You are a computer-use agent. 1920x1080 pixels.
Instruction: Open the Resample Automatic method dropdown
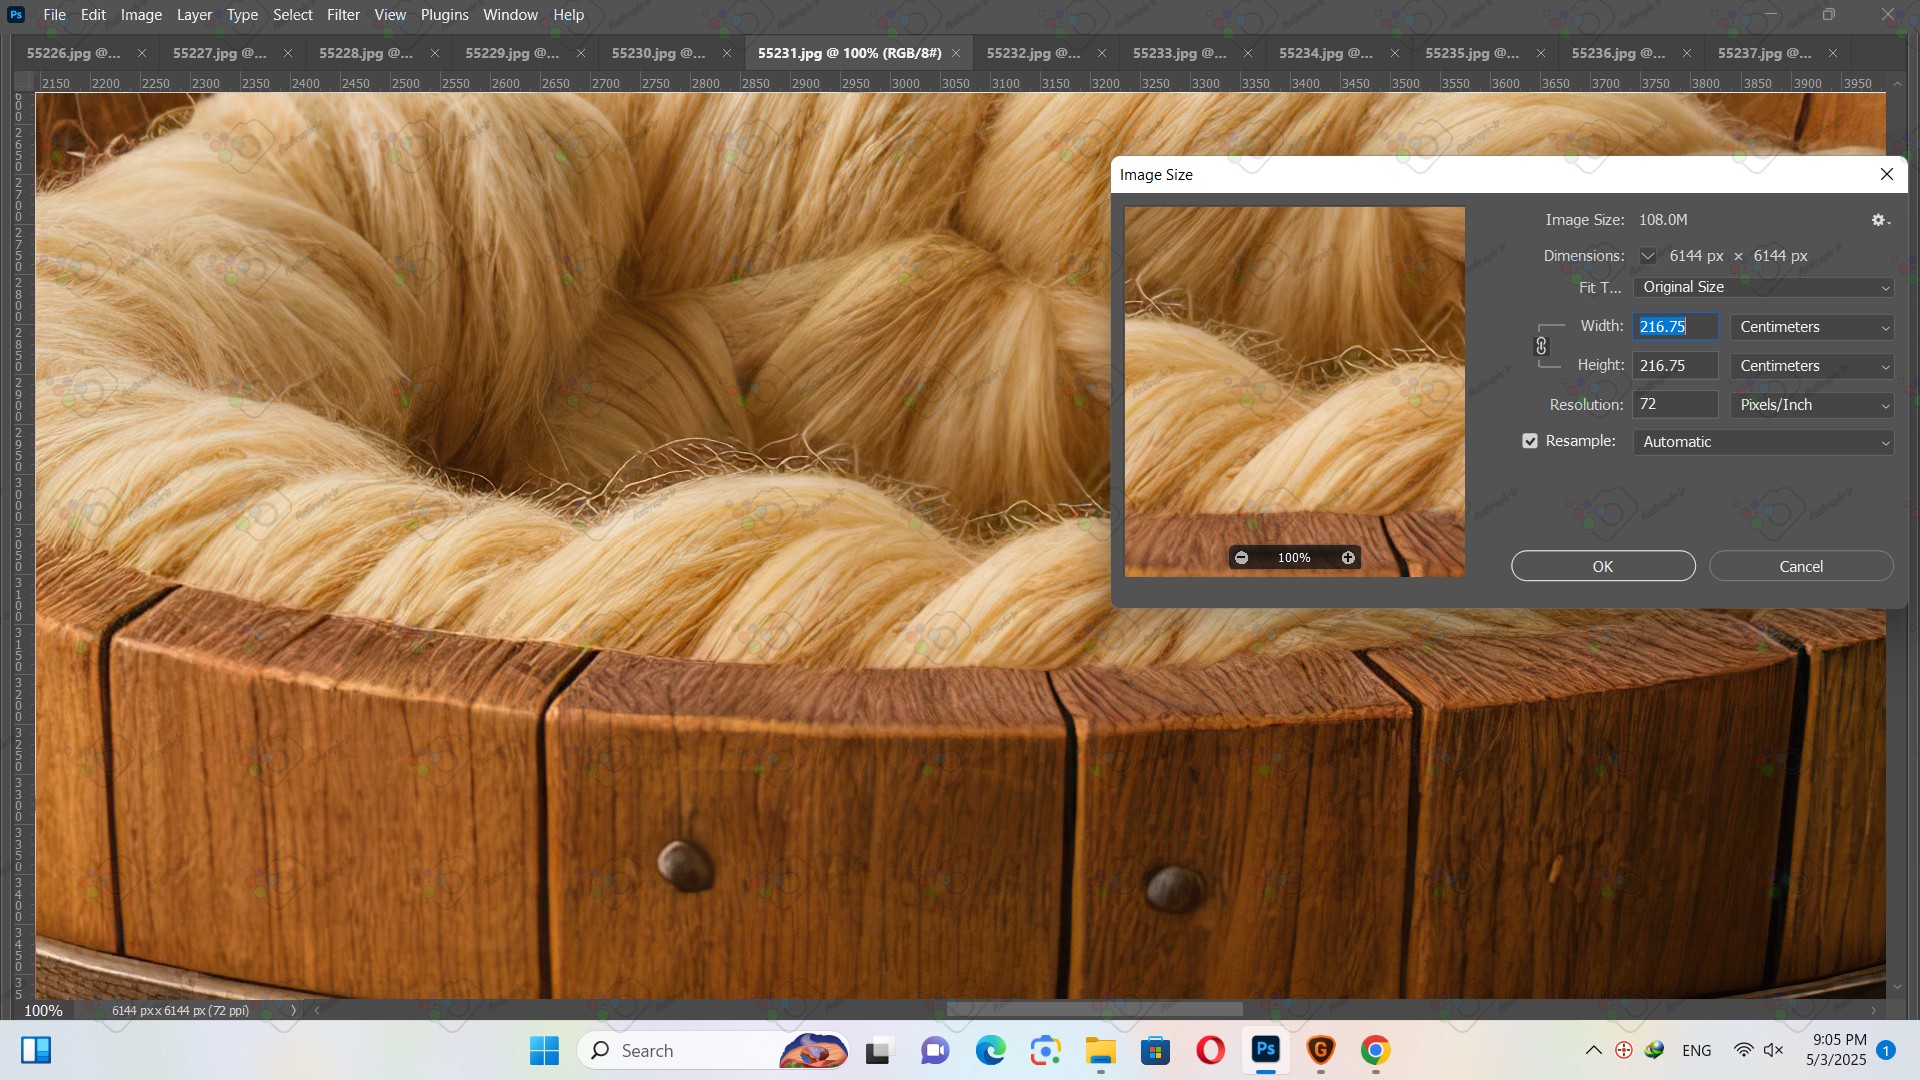(1763, 442)
